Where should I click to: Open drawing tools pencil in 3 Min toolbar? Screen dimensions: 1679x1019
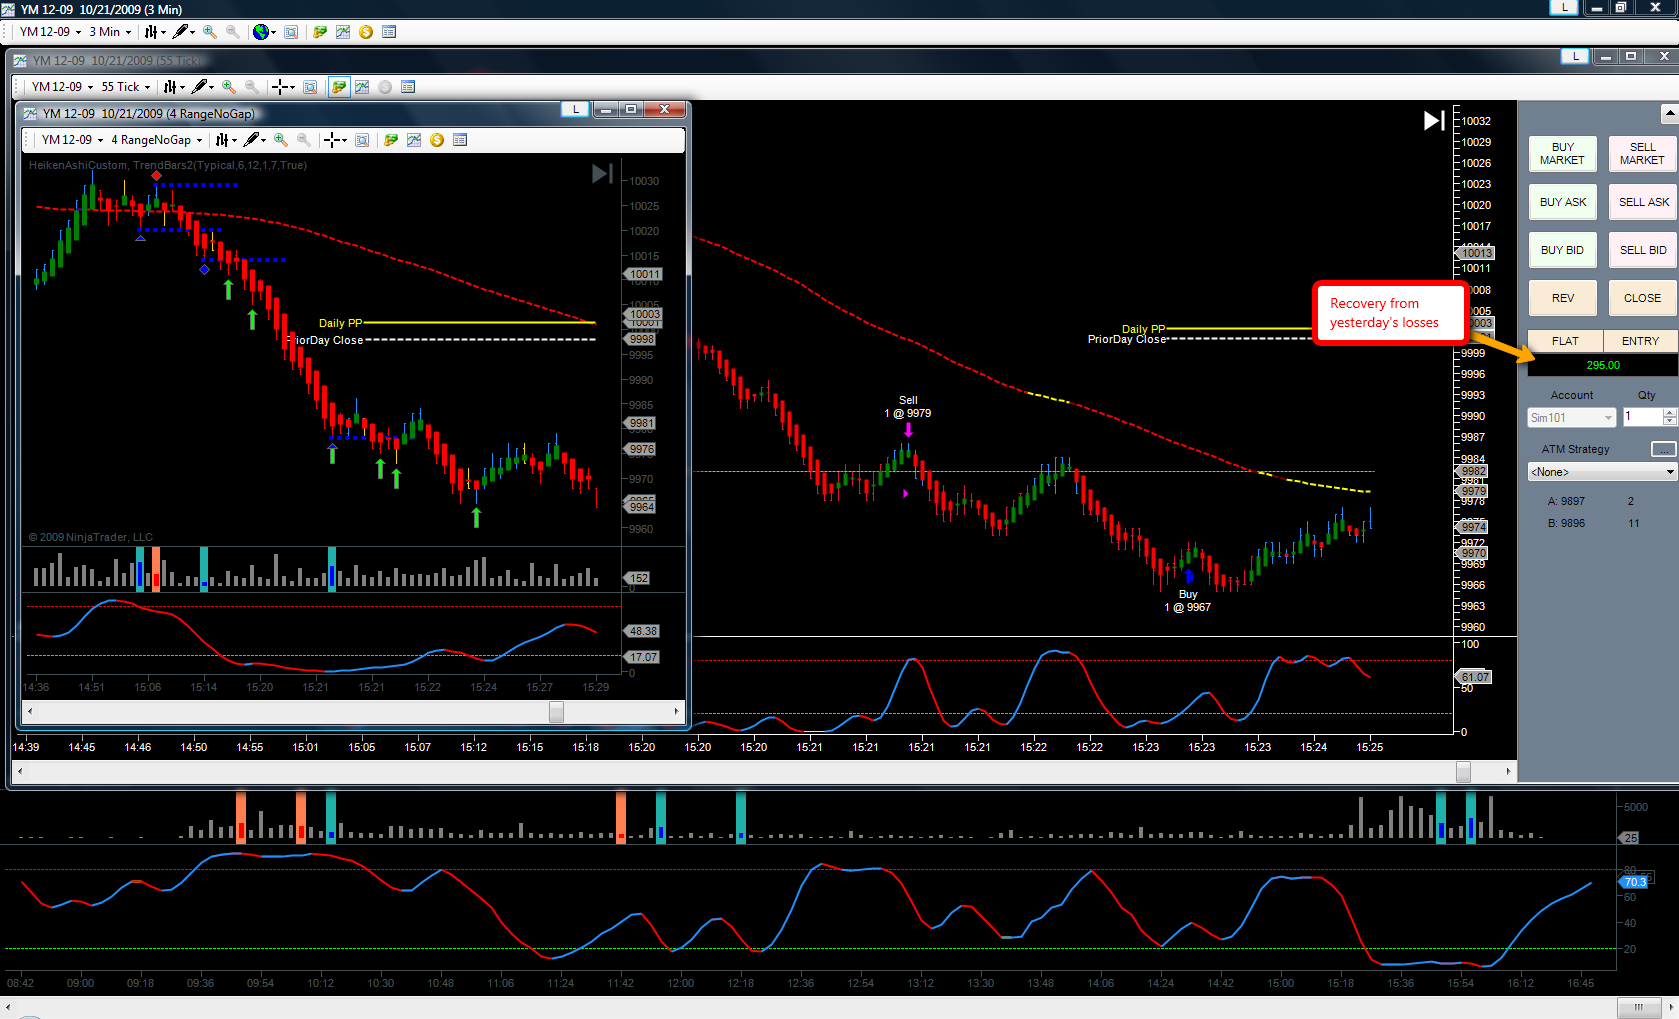pyautogui.click(x=183, y=32)
